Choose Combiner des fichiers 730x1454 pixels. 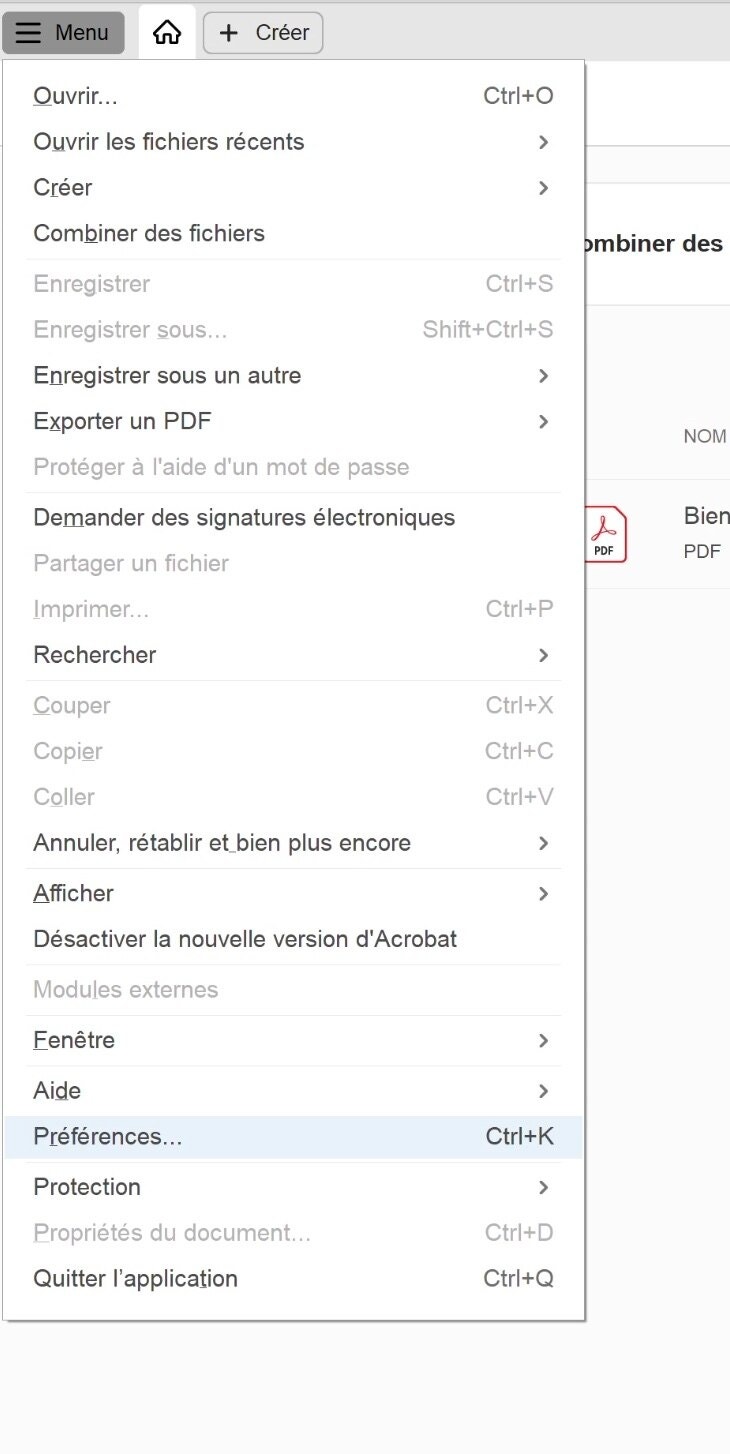[x=149, y=234]
